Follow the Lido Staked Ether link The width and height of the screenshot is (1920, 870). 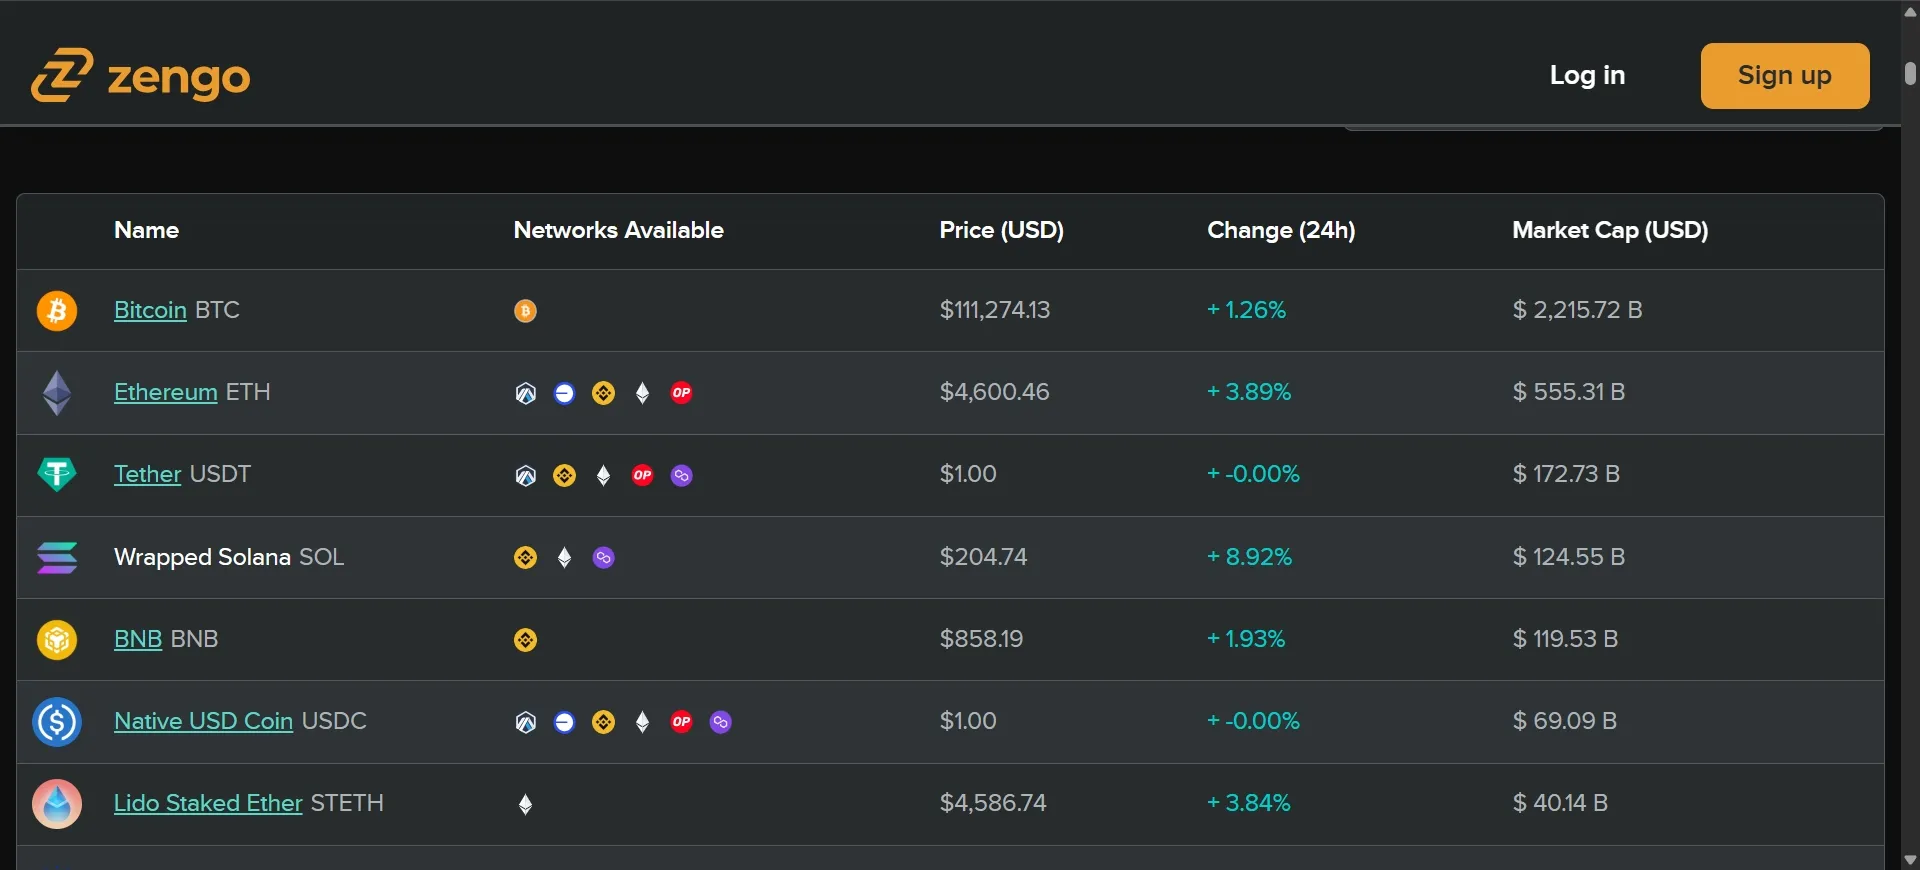point(208,803)
